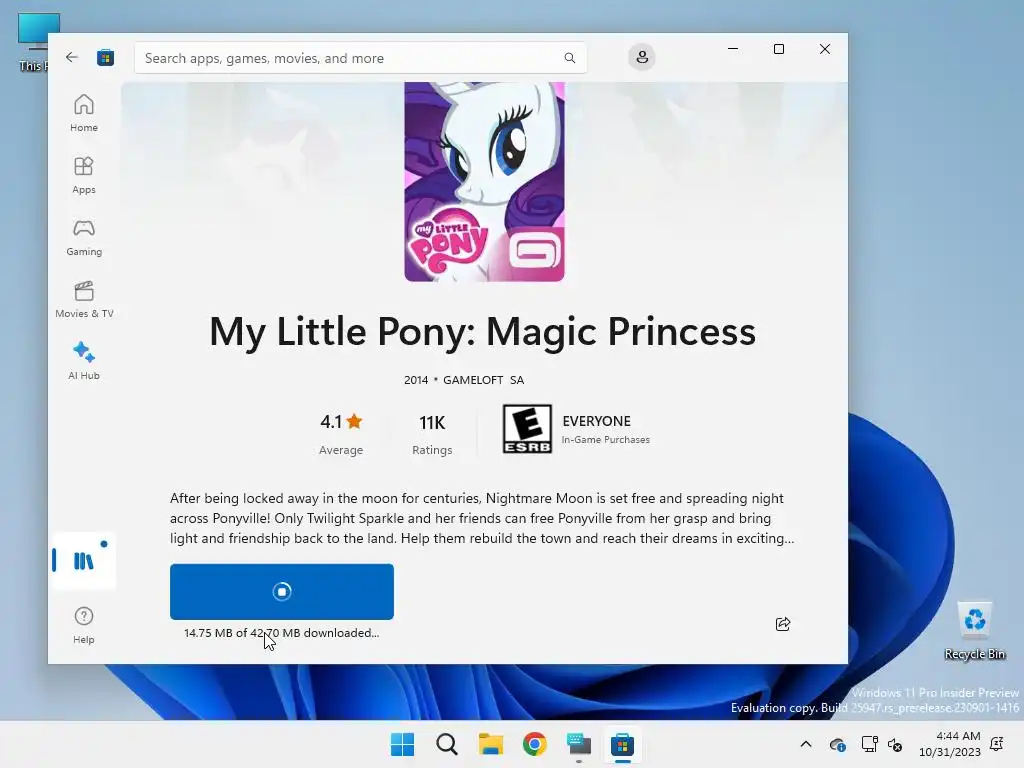Click the Microsoft Store logo icon in title bar
Image resolution: width=1024 pixels, height=768 pixels.
tap(106, 57)
